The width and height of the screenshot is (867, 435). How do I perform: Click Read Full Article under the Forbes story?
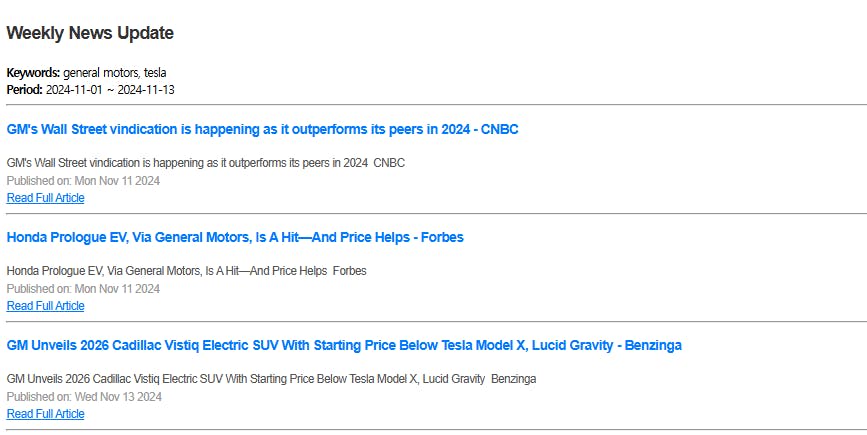(45, 306)
